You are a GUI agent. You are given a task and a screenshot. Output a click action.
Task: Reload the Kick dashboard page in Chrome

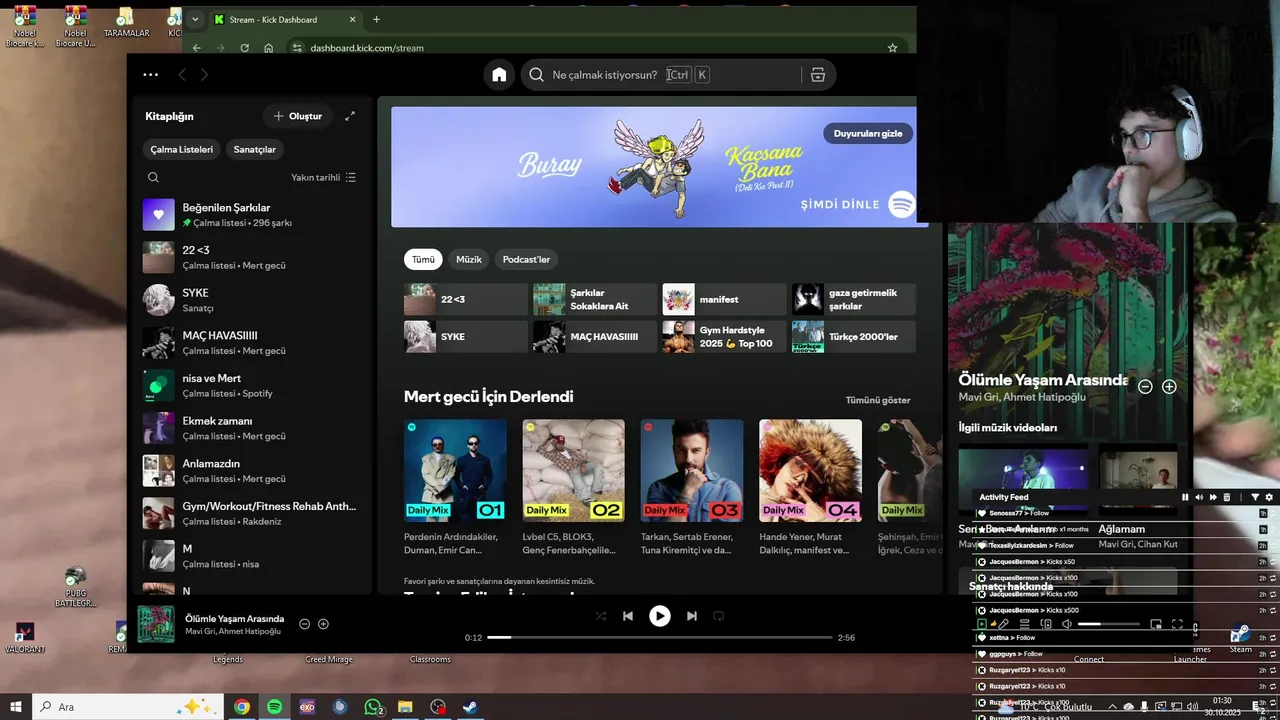coord(244,47)
